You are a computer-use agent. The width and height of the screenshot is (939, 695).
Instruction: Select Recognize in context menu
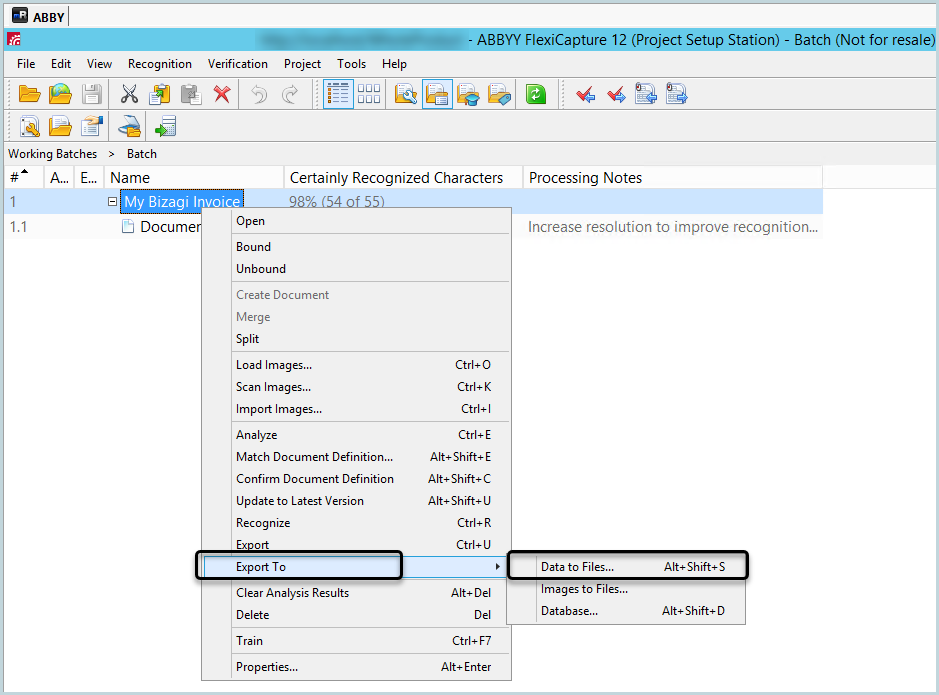[x=356, y=523]
